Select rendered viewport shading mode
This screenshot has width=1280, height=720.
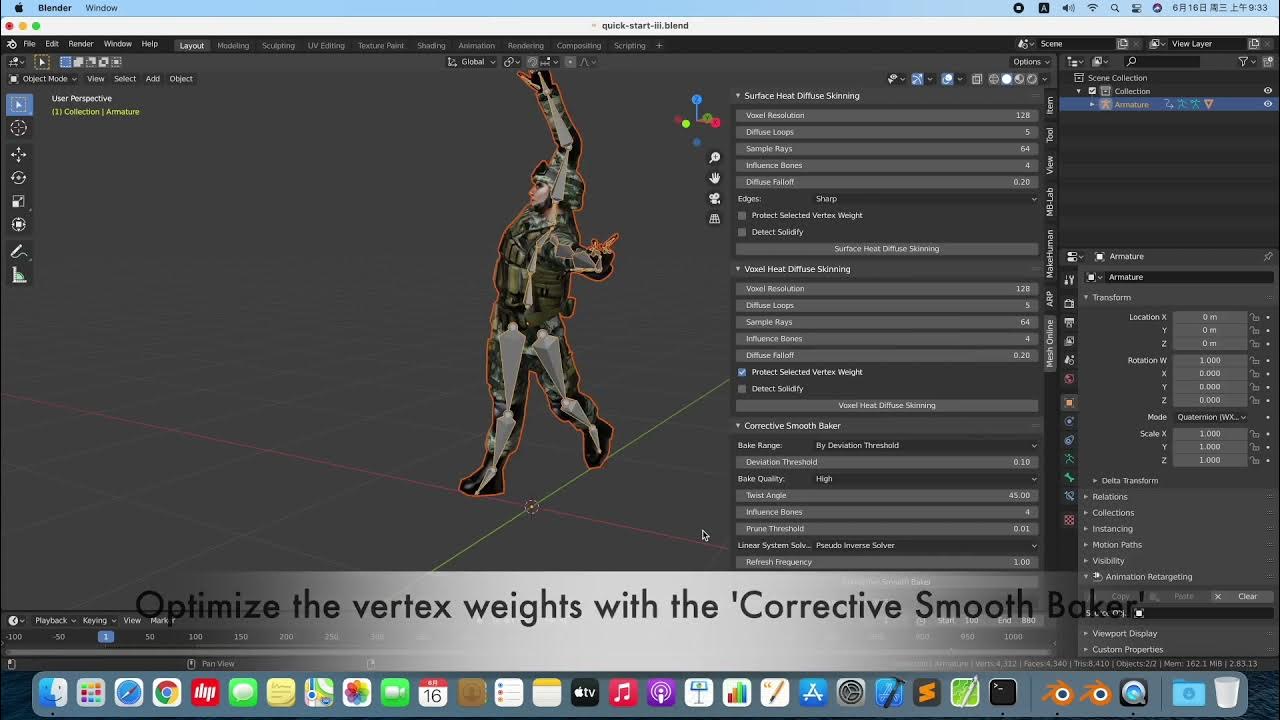point(1032,79)
